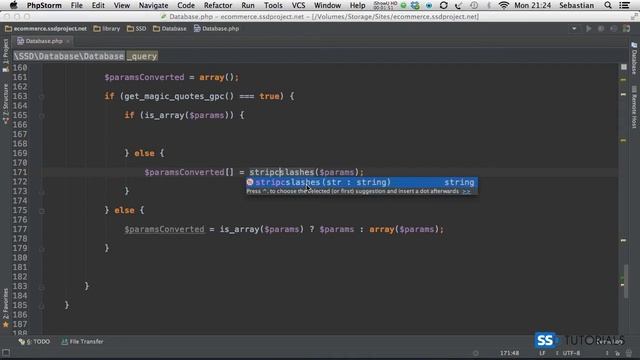Click the library folder breadcrumb
The width and height of the screenshot is (640, 360).
107,29
